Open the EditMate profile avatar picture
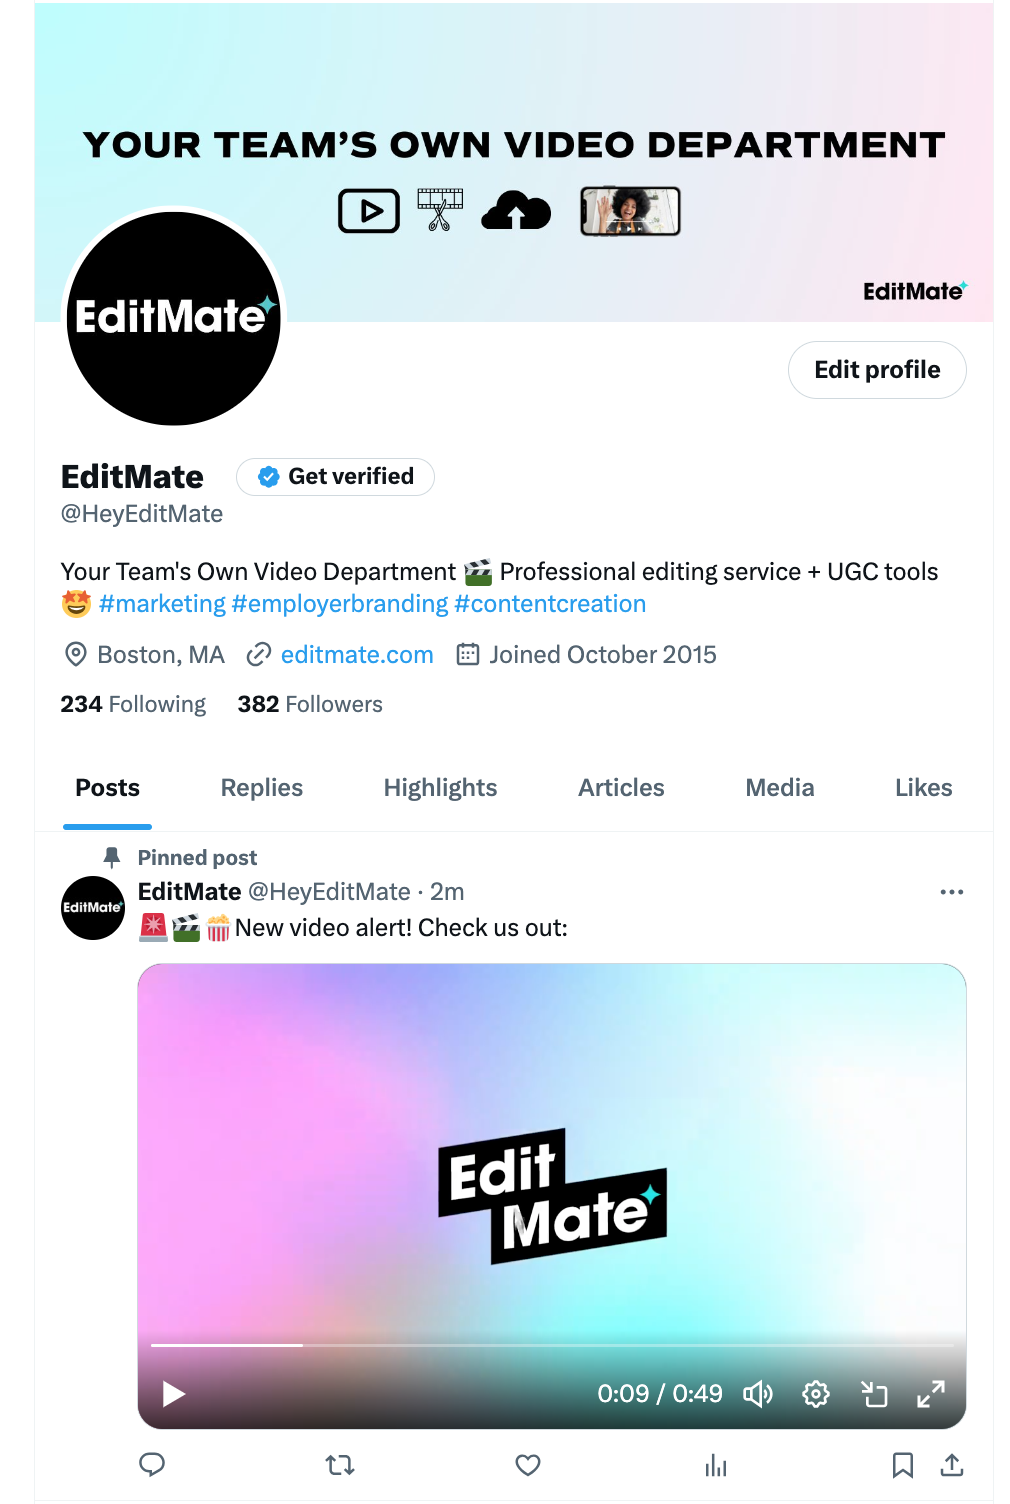The width and height of the screenshot is (1010, 1504). (x=174, y=318)
